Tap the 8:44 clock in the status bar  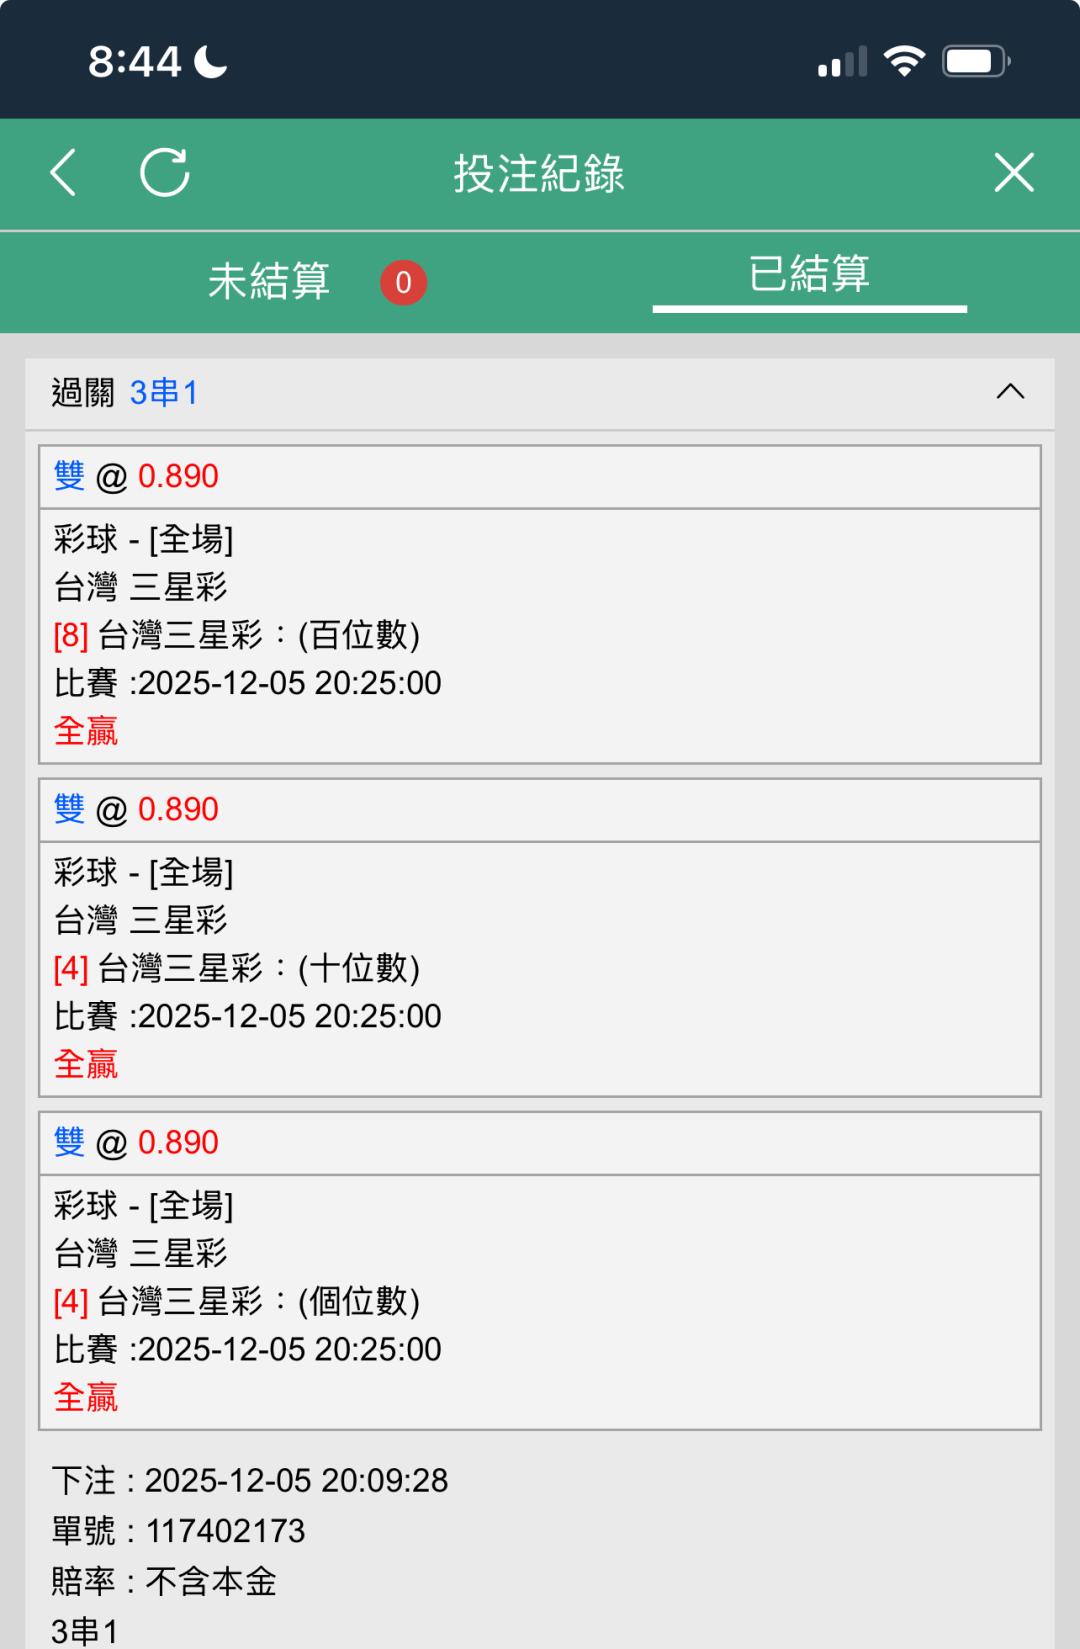[134, 62]
